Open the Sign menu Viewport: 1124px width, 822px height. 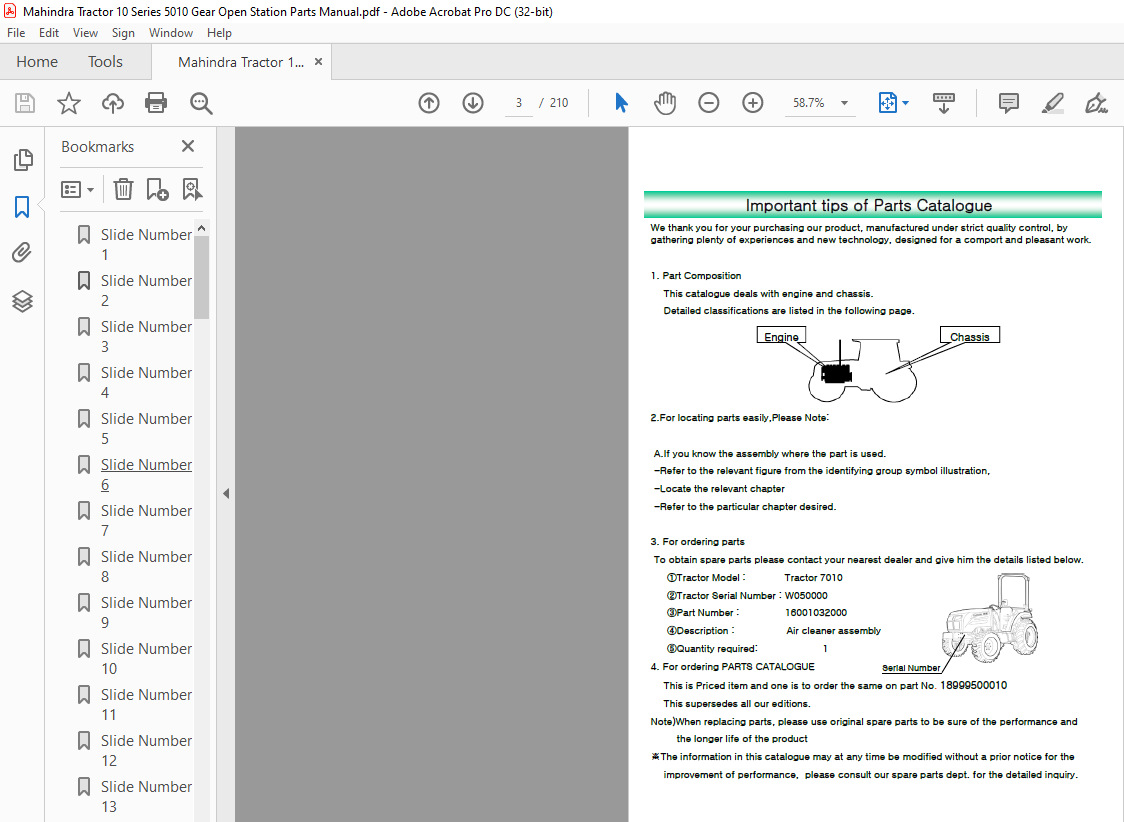click(x=123, y=33)
